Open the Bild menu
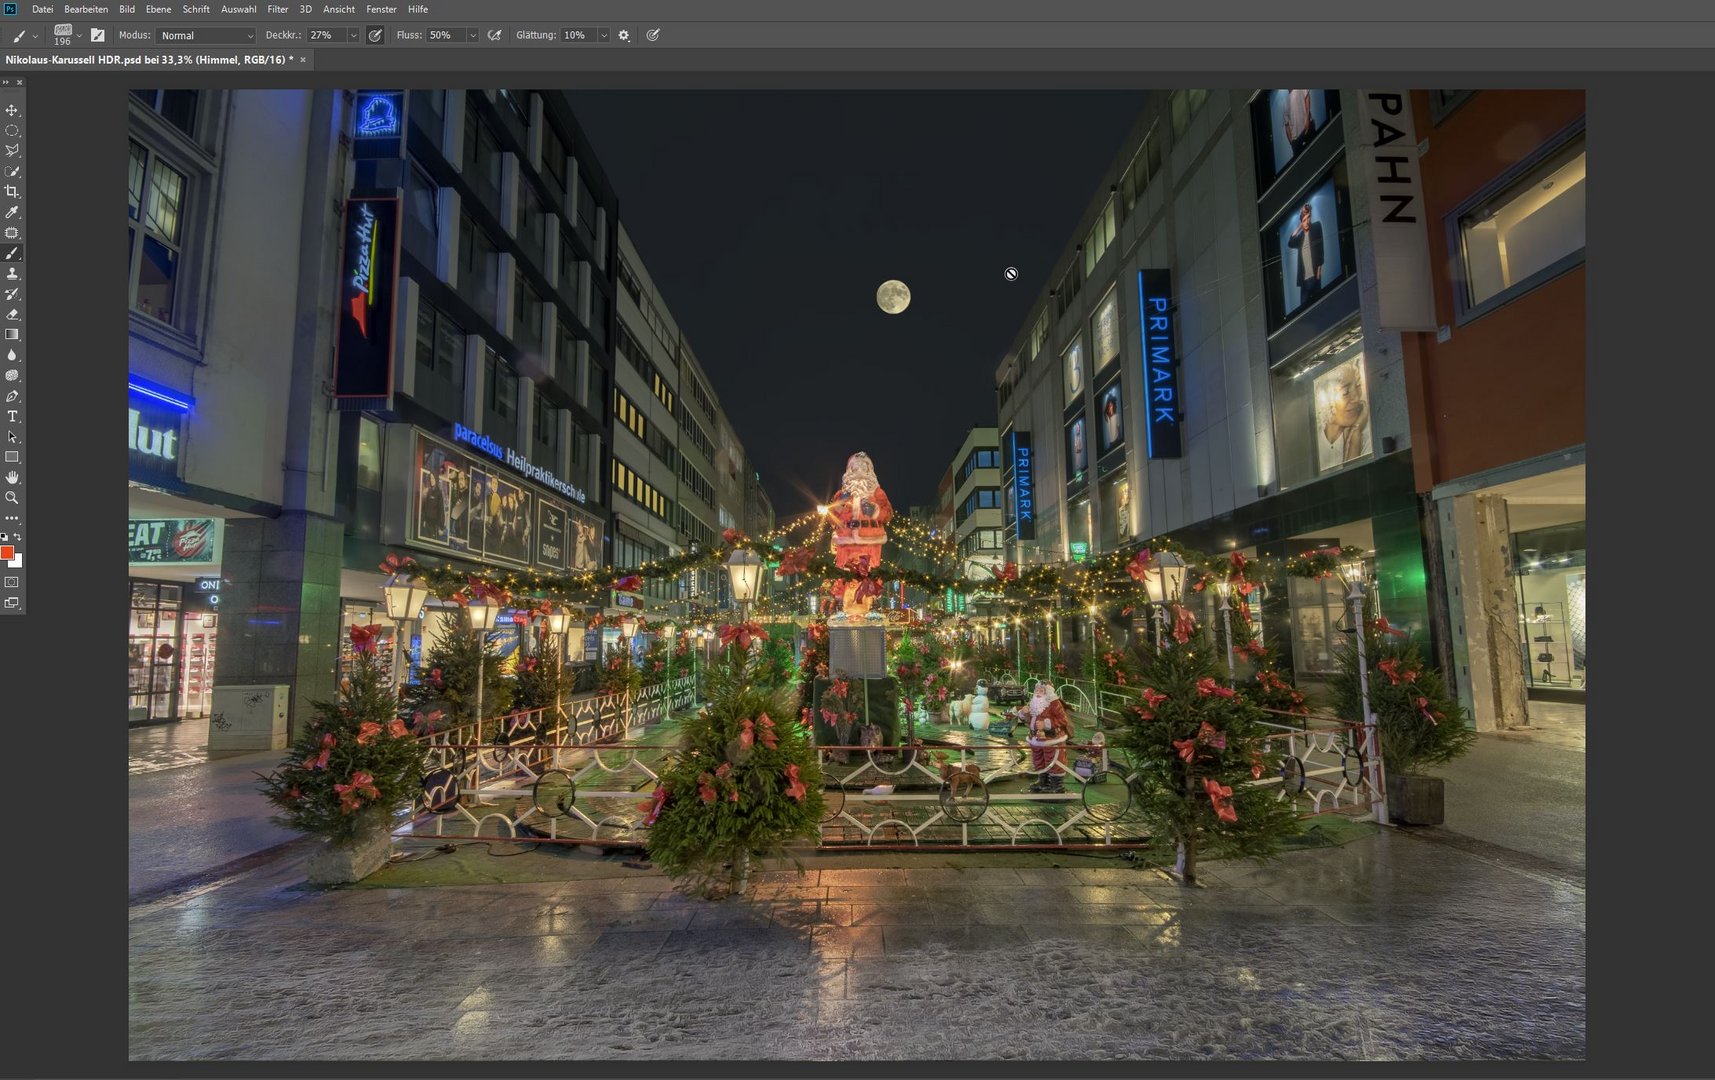The image size is (1715, 1080). [x=127, y=9]
